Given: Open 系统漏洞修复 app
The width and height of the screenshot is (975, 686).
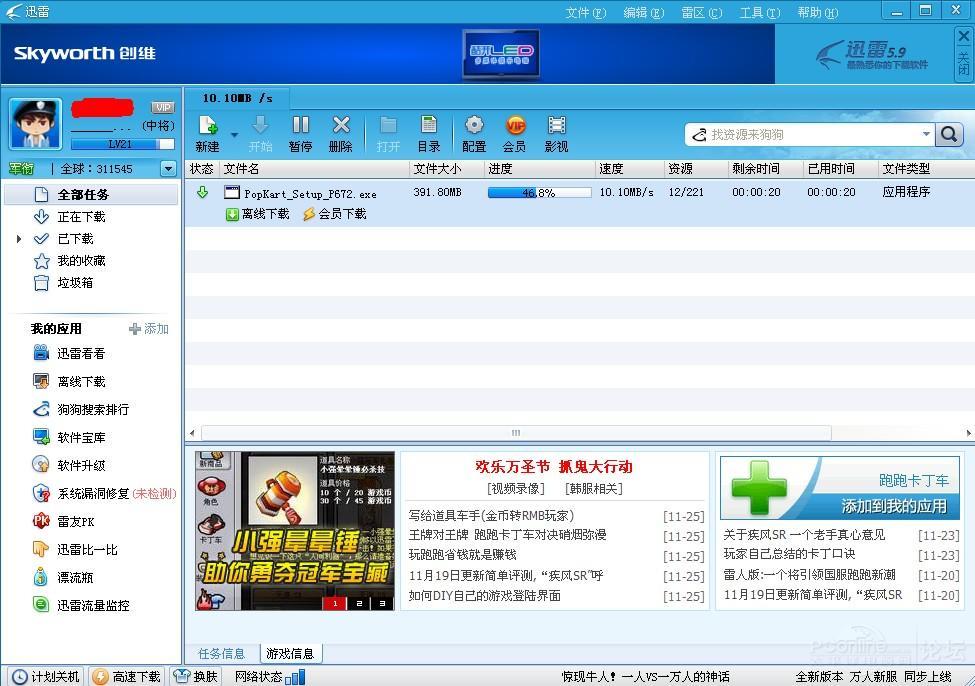Looking at the screenshot, I should [93, 493].
